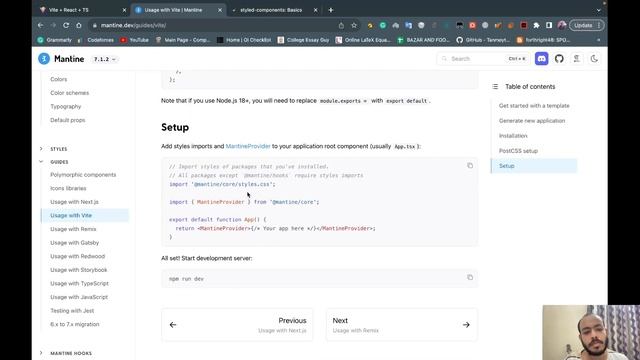The height and width of the screenshot is (360, 640).
Task: Click the text direction icon in header
Action: [576, 59]
